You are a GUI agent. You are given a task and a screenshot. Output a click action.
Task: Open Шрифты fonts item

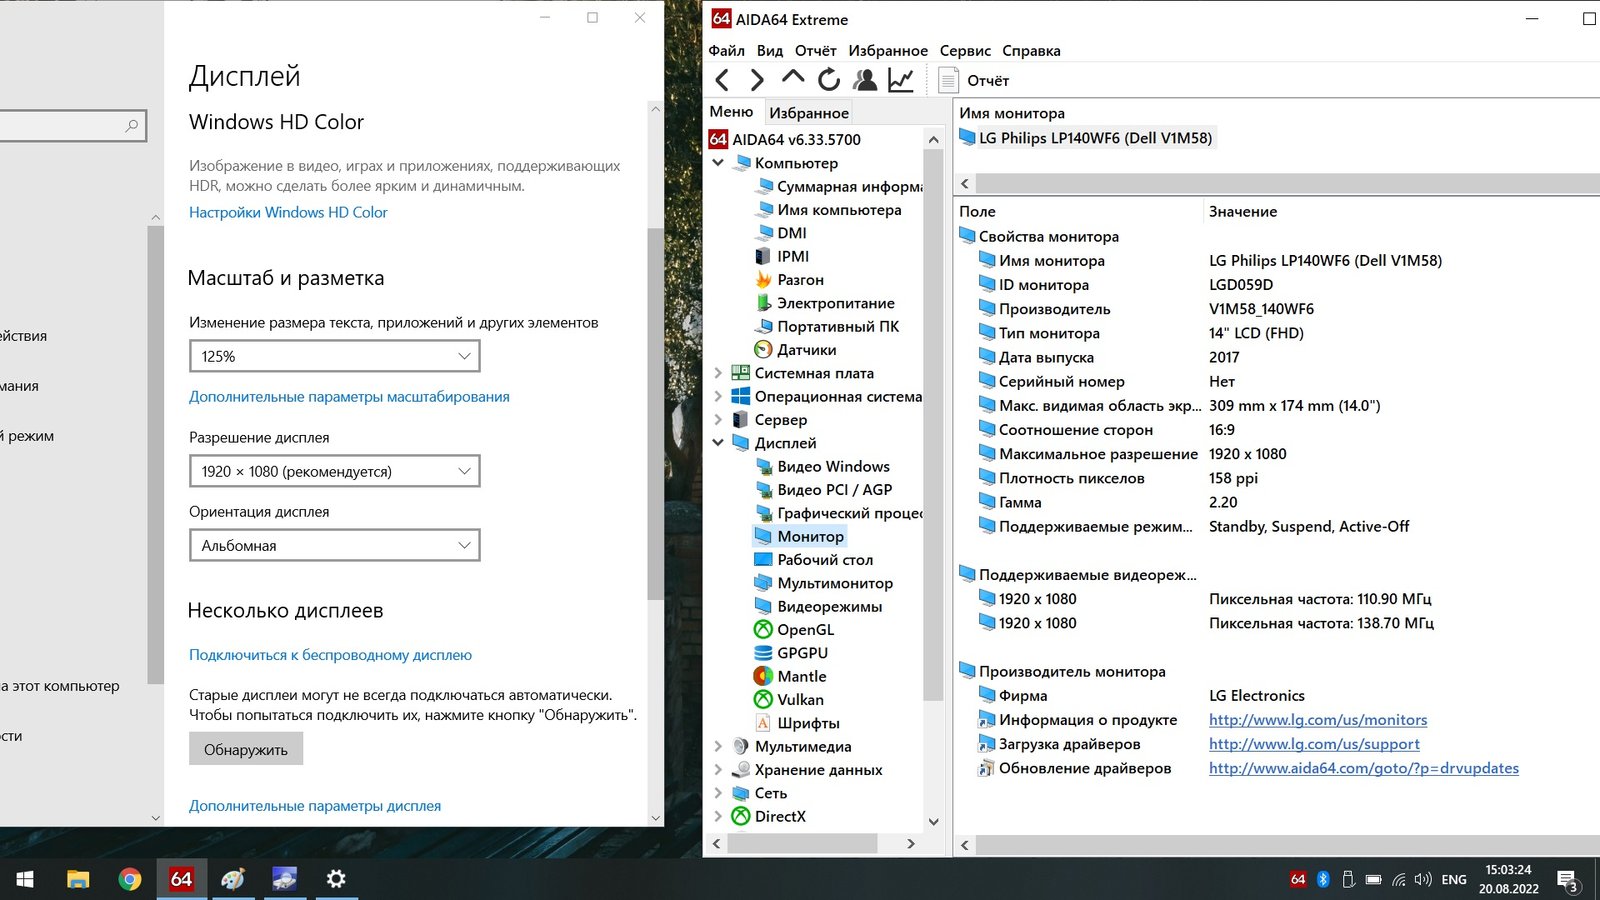[808, 723]
